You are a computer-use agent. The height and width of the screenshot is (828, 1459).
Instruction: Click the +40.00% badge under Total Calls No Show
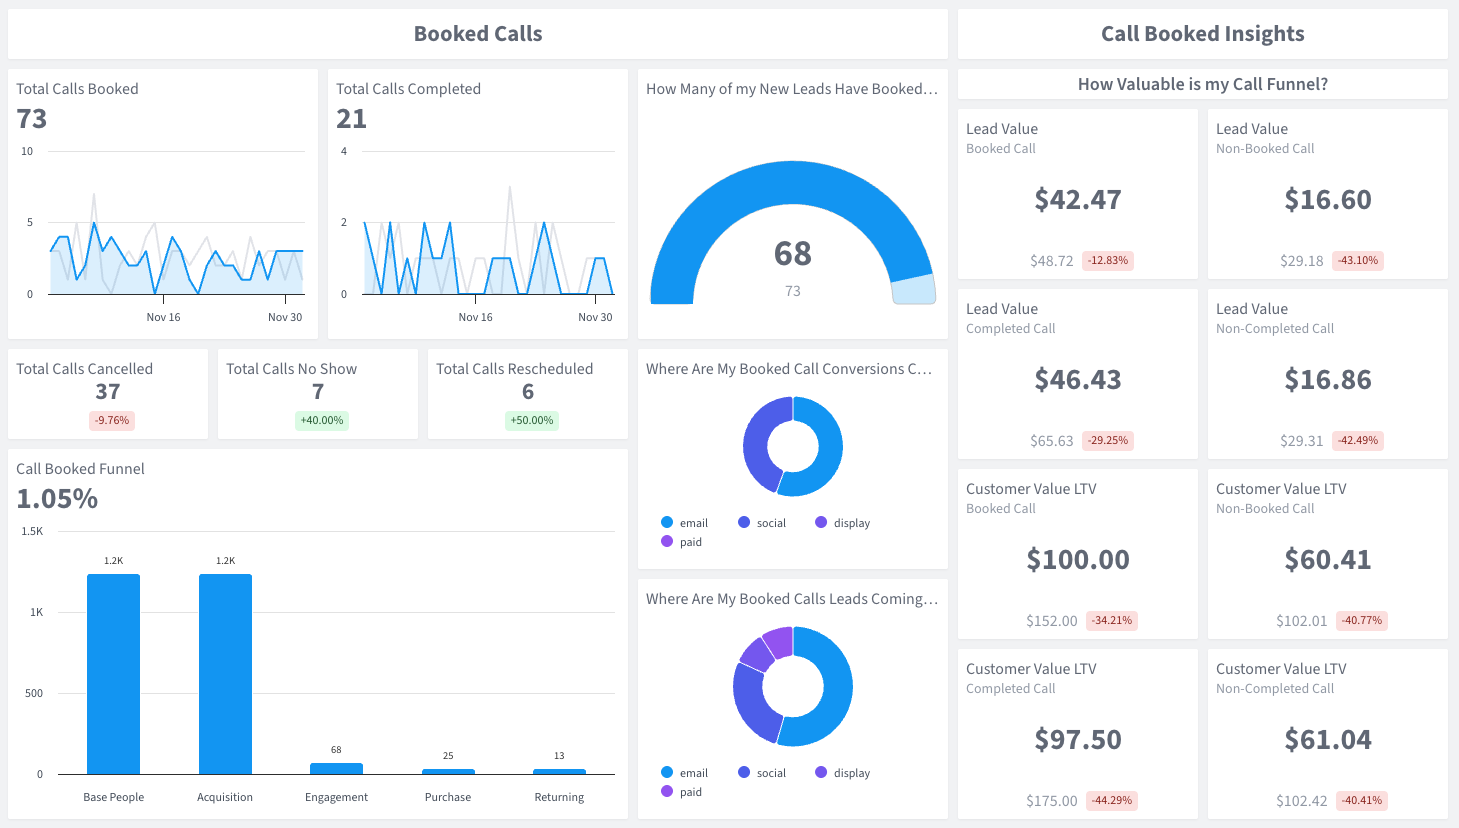(x=322, y=421)
